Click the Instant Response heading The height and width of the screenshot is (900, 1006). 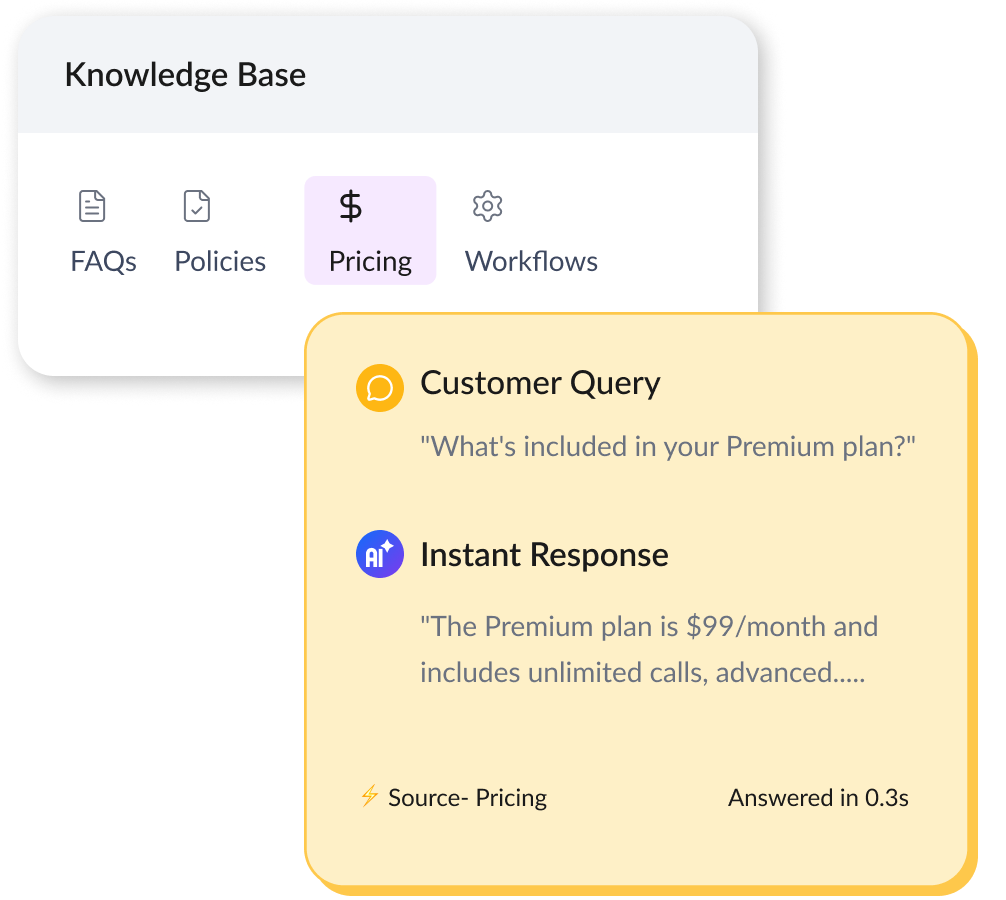tap(544, 555)
